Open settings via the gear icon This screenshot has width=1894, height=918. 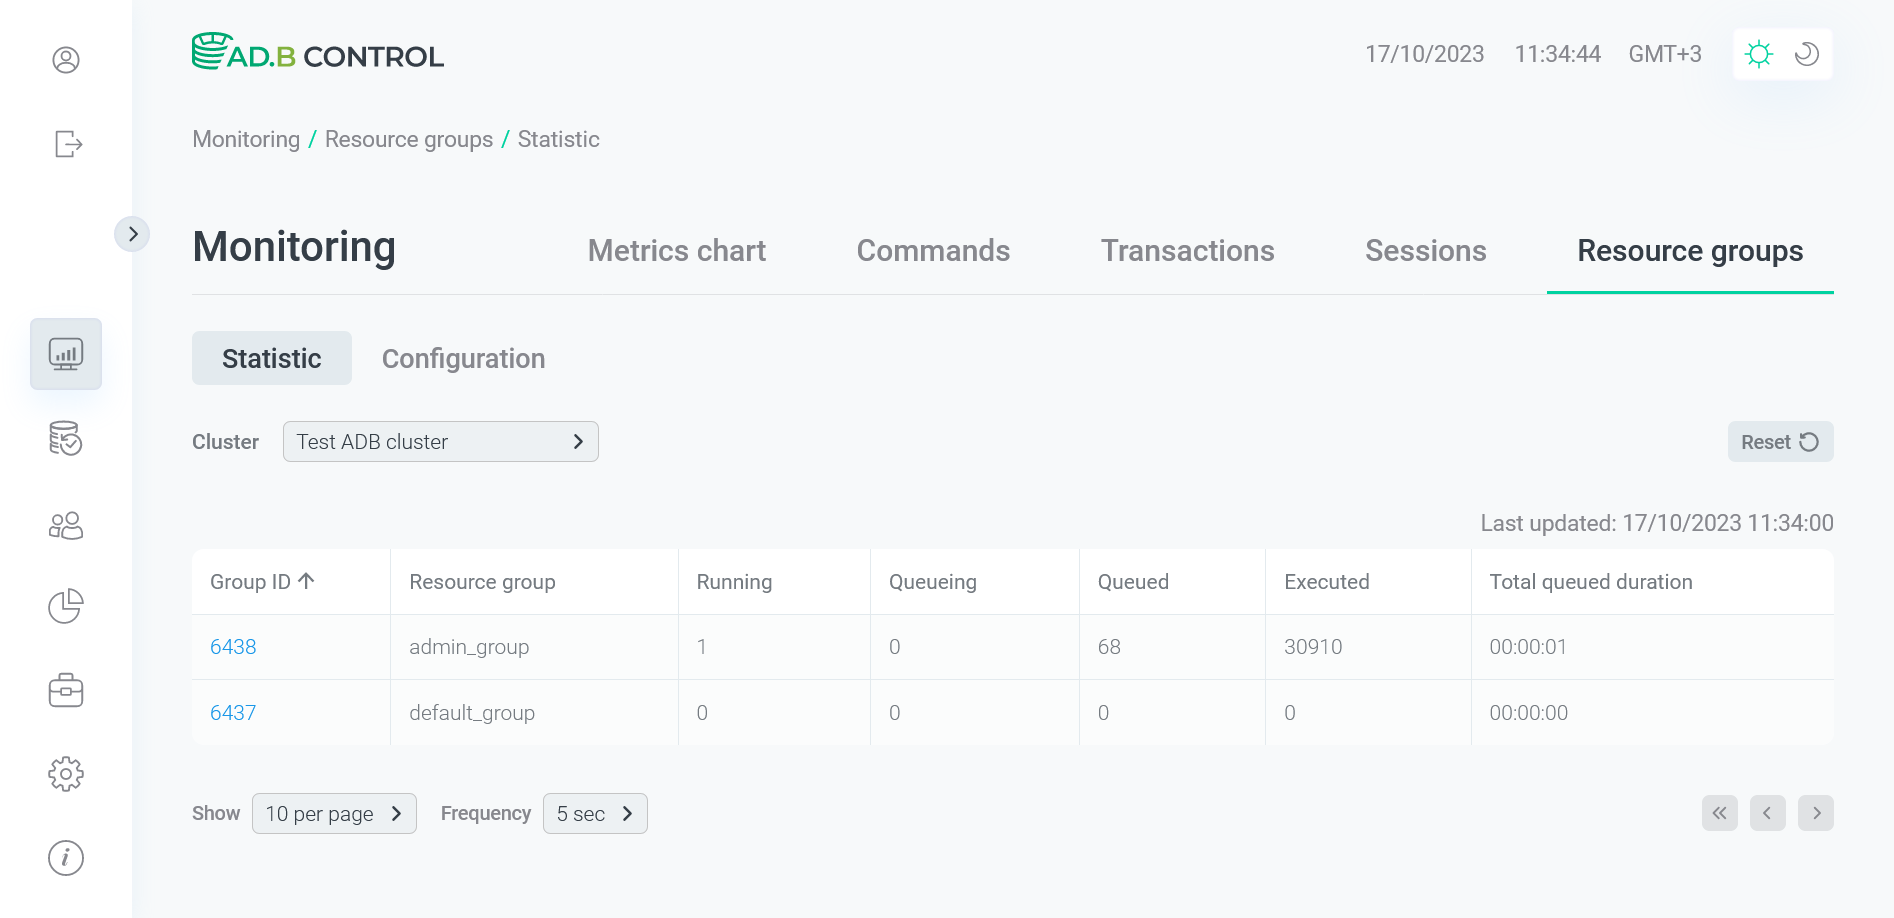point(65,773)
